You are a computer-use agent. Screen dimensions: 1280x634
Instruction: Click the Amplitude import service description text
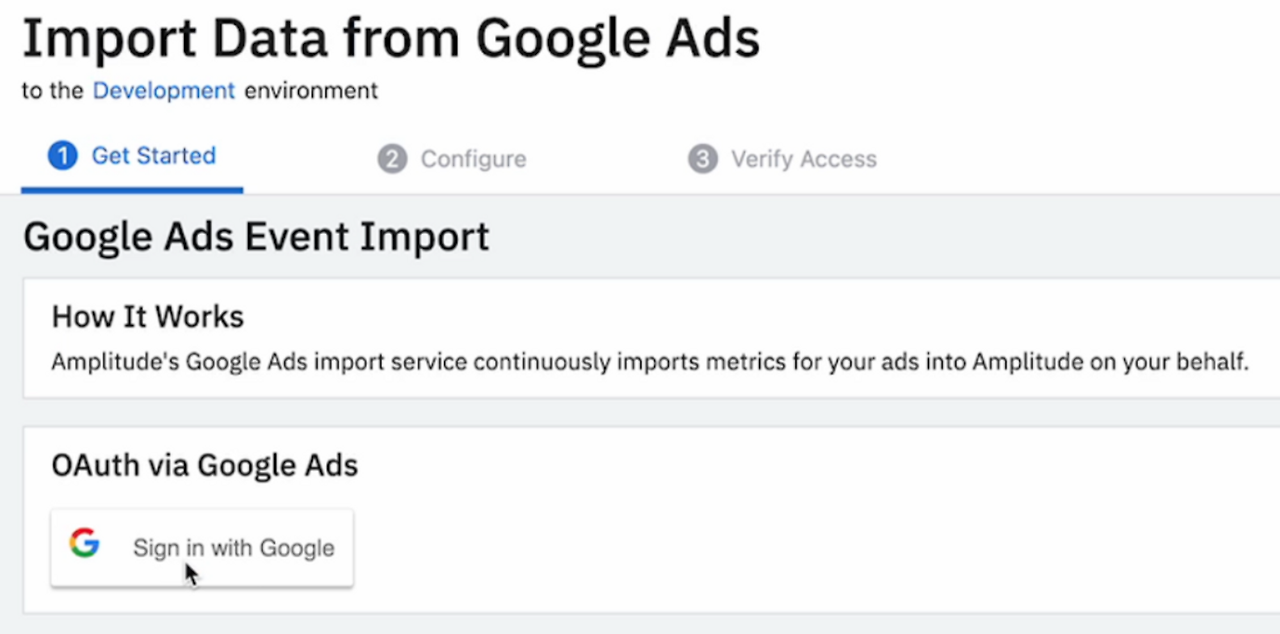point(650,361)
